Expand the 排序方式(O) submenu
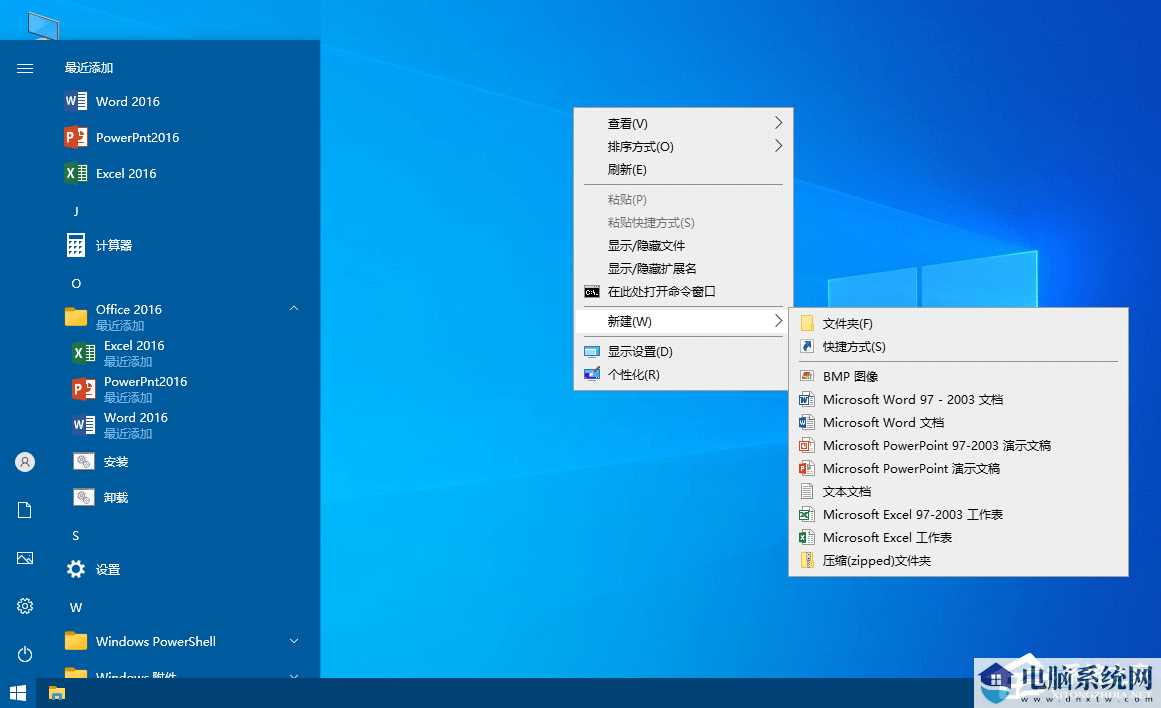 click(x=683, y=146)
